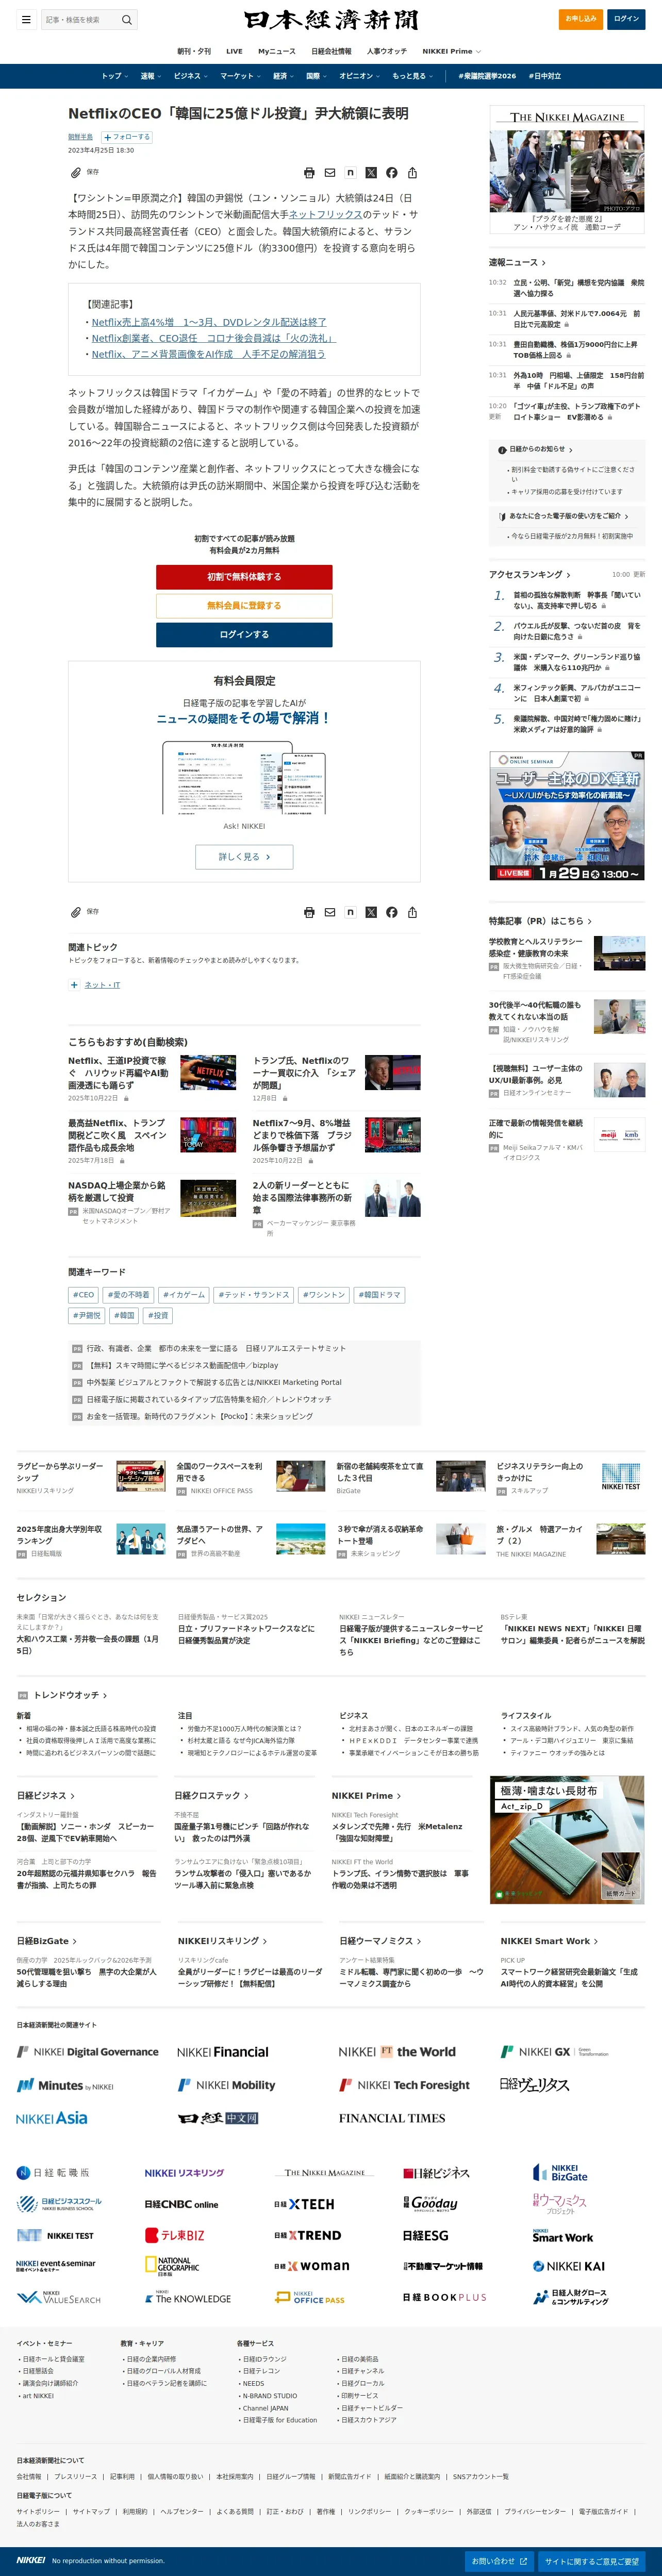Image resolution: width=662 pixels, height=2576 pixels.
Task: Click the magnifier search icon
Action: [x=127, y=20]
